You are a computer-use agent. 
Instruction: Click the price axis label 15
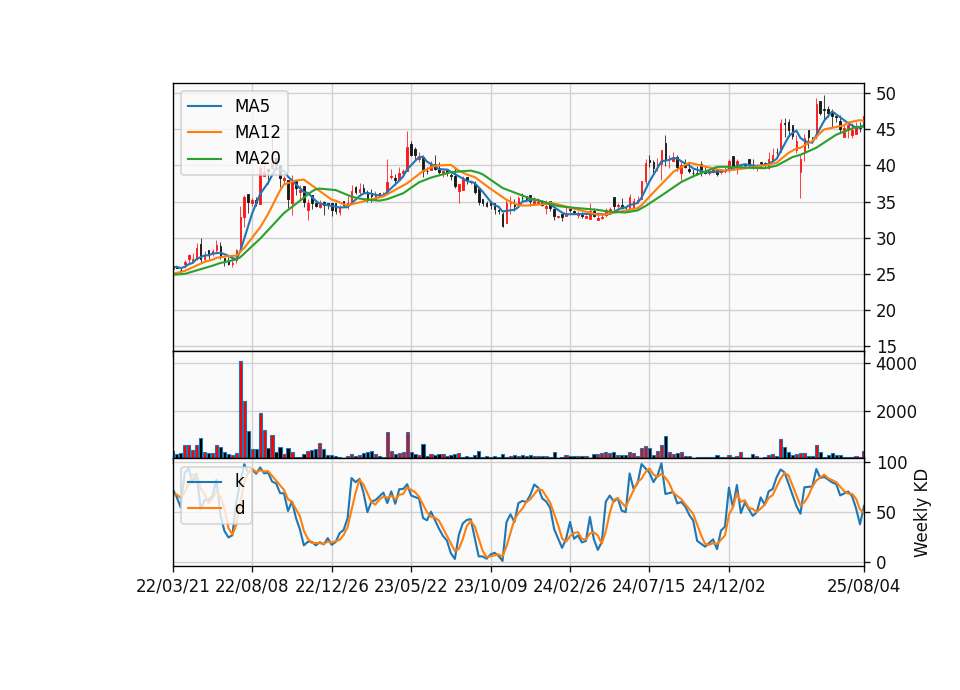885,347
